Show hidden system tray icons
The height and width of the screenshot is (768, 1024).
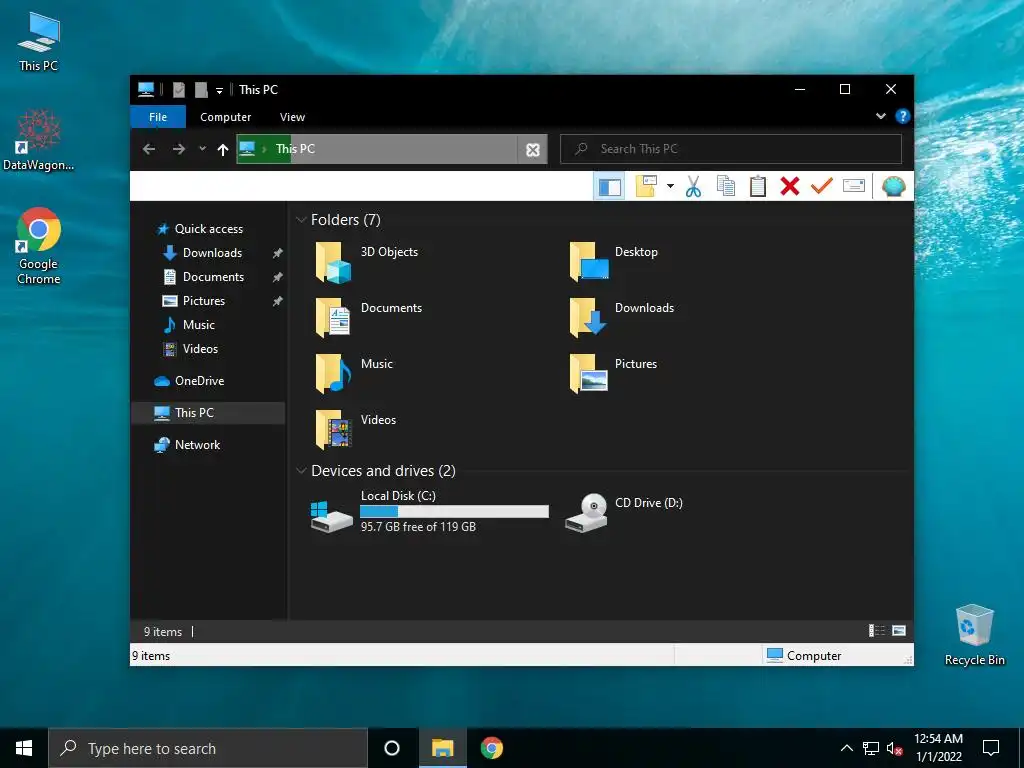(846, 748)
